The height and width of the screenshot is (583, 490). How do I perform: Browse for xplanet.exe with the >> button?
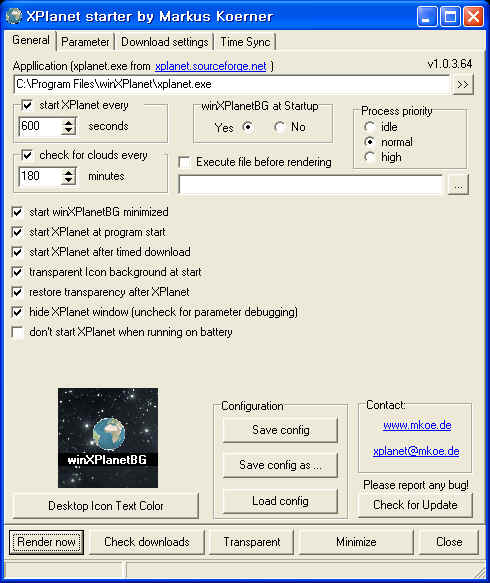pos(463,85)
